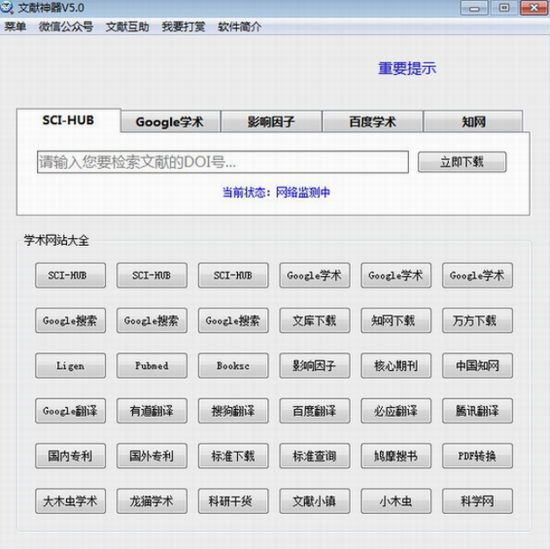
Task: Switch to the Google学术 tab
Action: (x=170, y=122)
